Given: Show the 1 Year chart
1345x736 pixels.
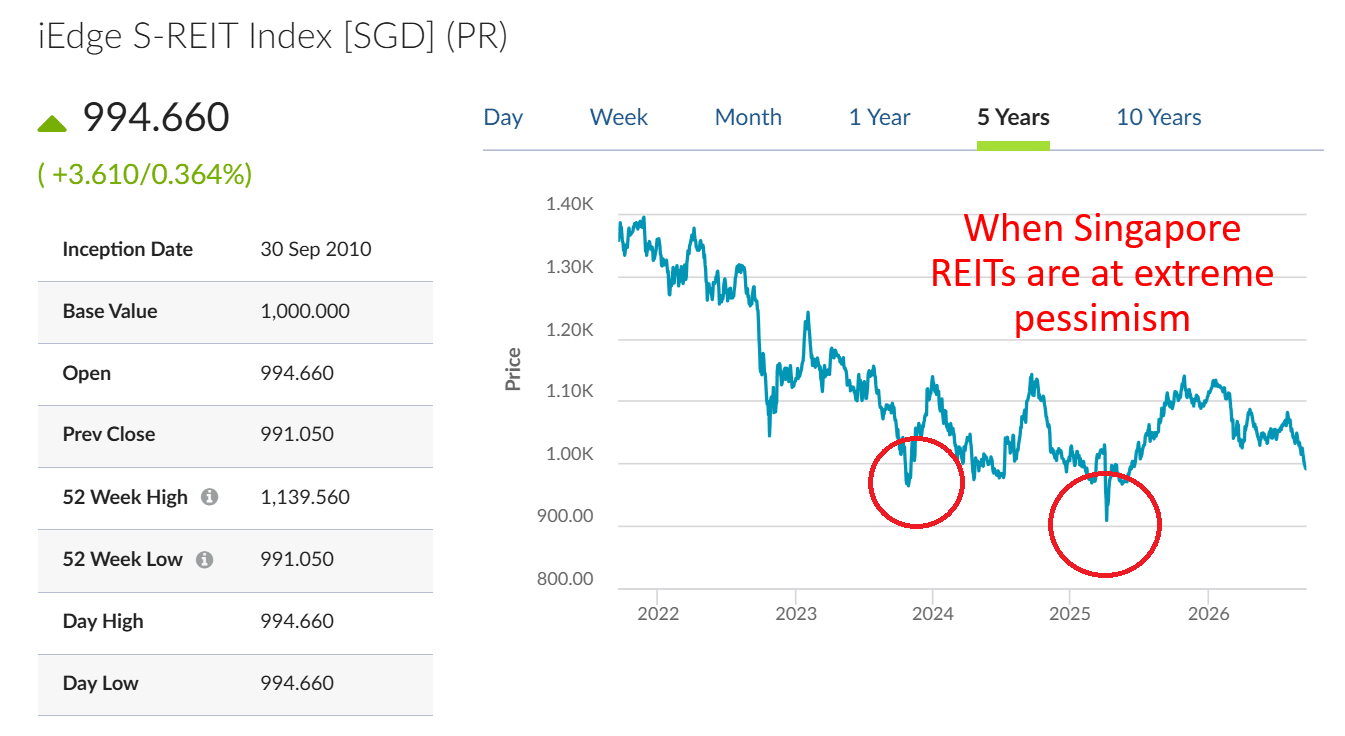Looking at the screenshot, I should click(x=880, y=117).
